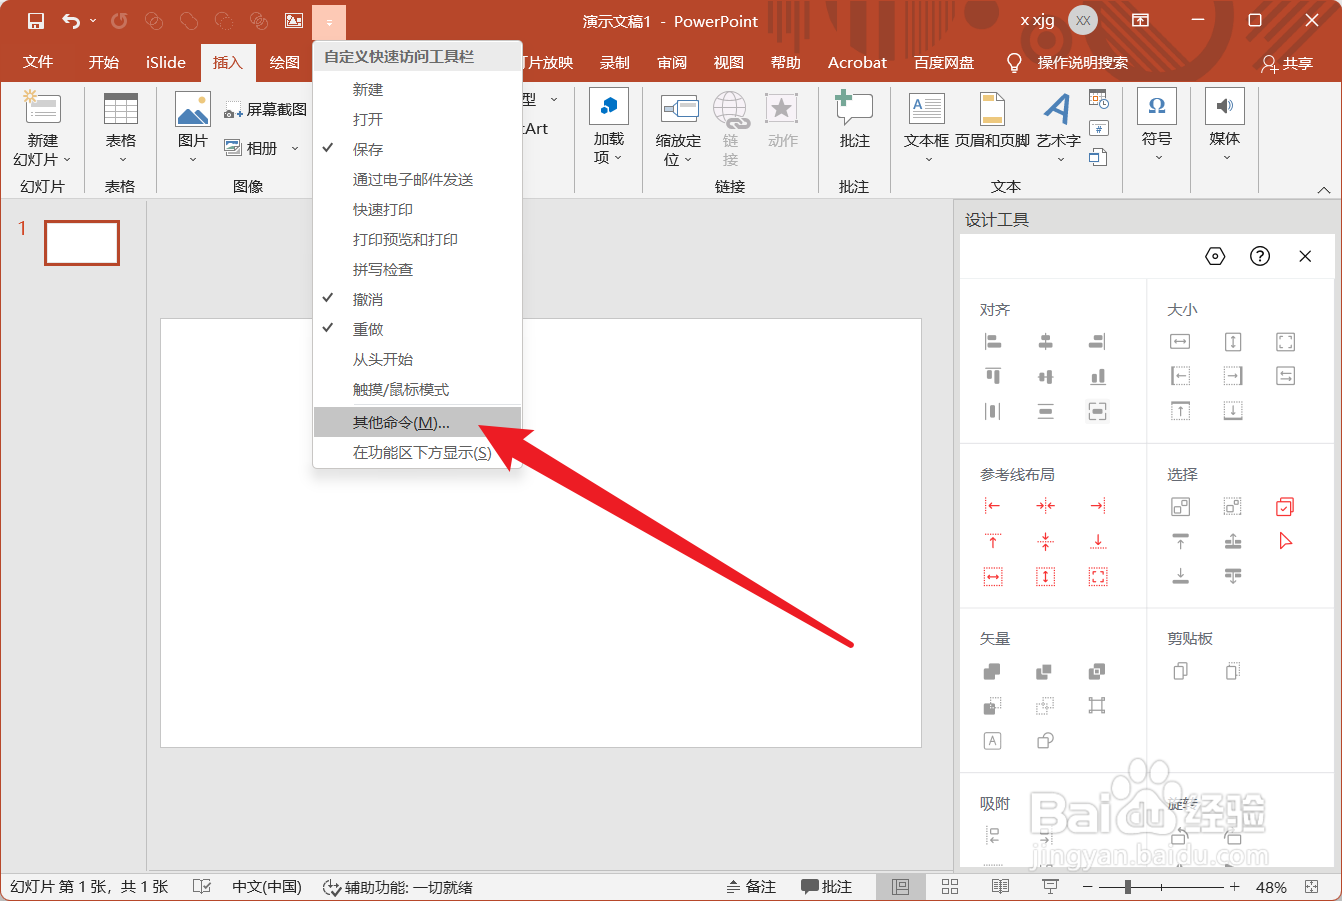
Task: Select 其他命令(M)... menu item
Action: [418, 422]
